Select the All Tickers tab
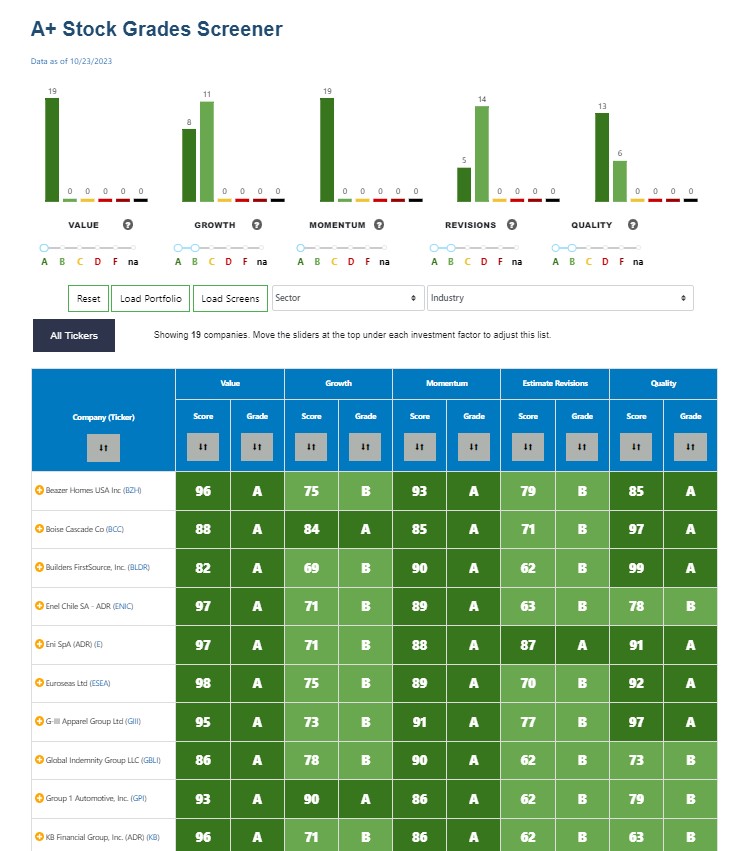The image size is (733, 851). (x=74, y=335)
